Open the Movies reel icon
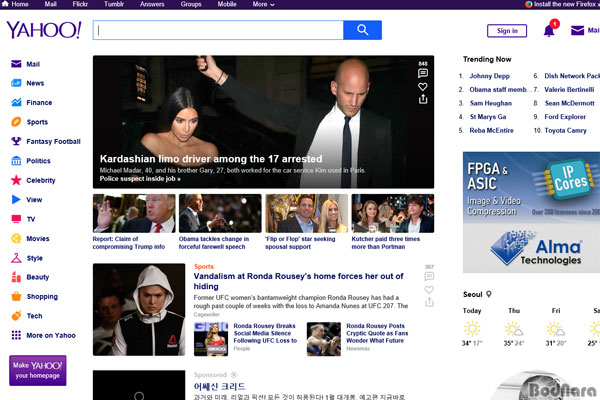The image size is (600, 400). 16,238
